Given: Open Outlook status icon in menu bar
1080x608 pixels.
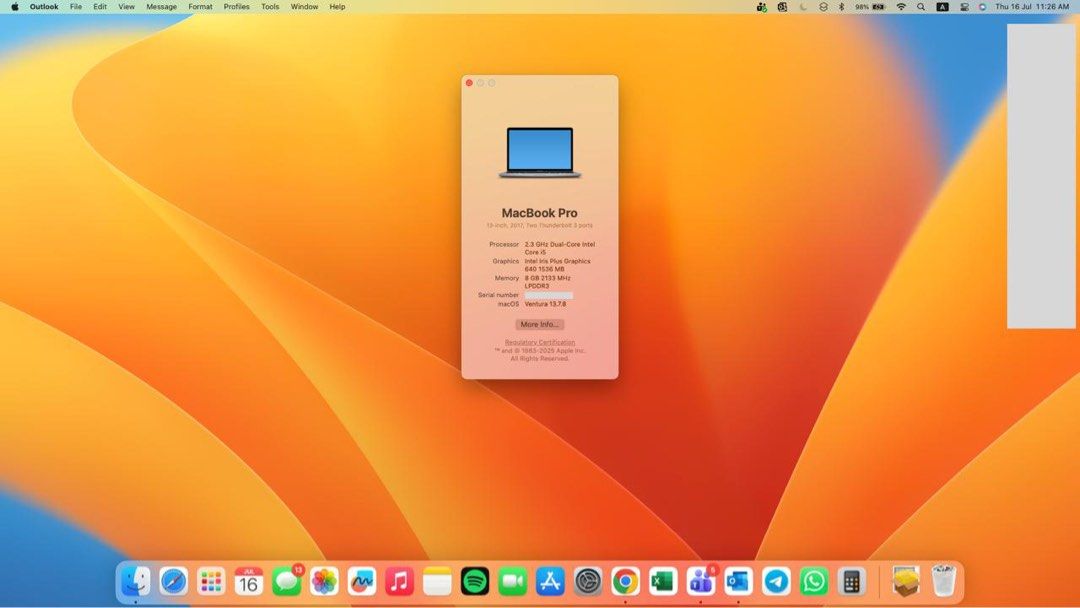Looking at the screenshot, I should tap(782, 7).
